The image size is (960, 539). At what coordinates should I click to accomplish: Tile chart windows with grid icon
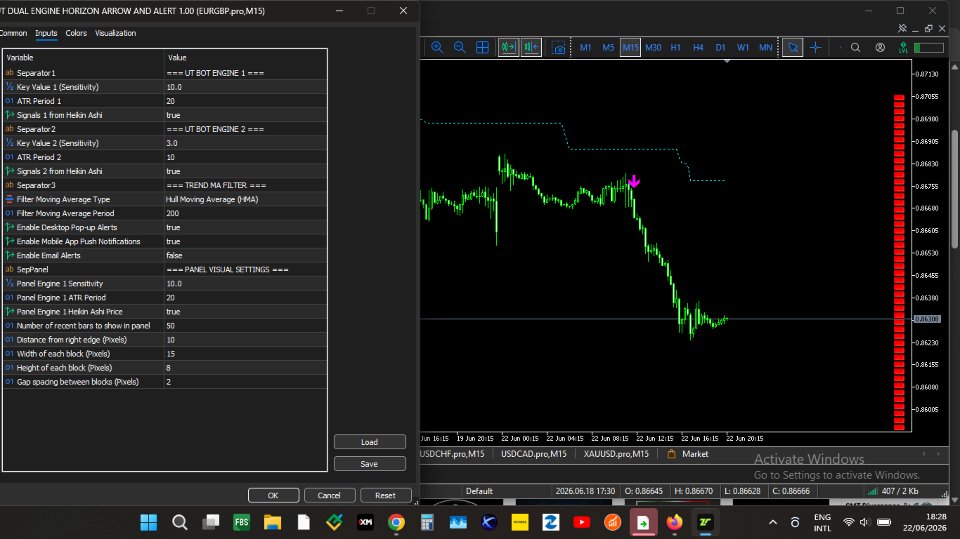coord(482,47)
